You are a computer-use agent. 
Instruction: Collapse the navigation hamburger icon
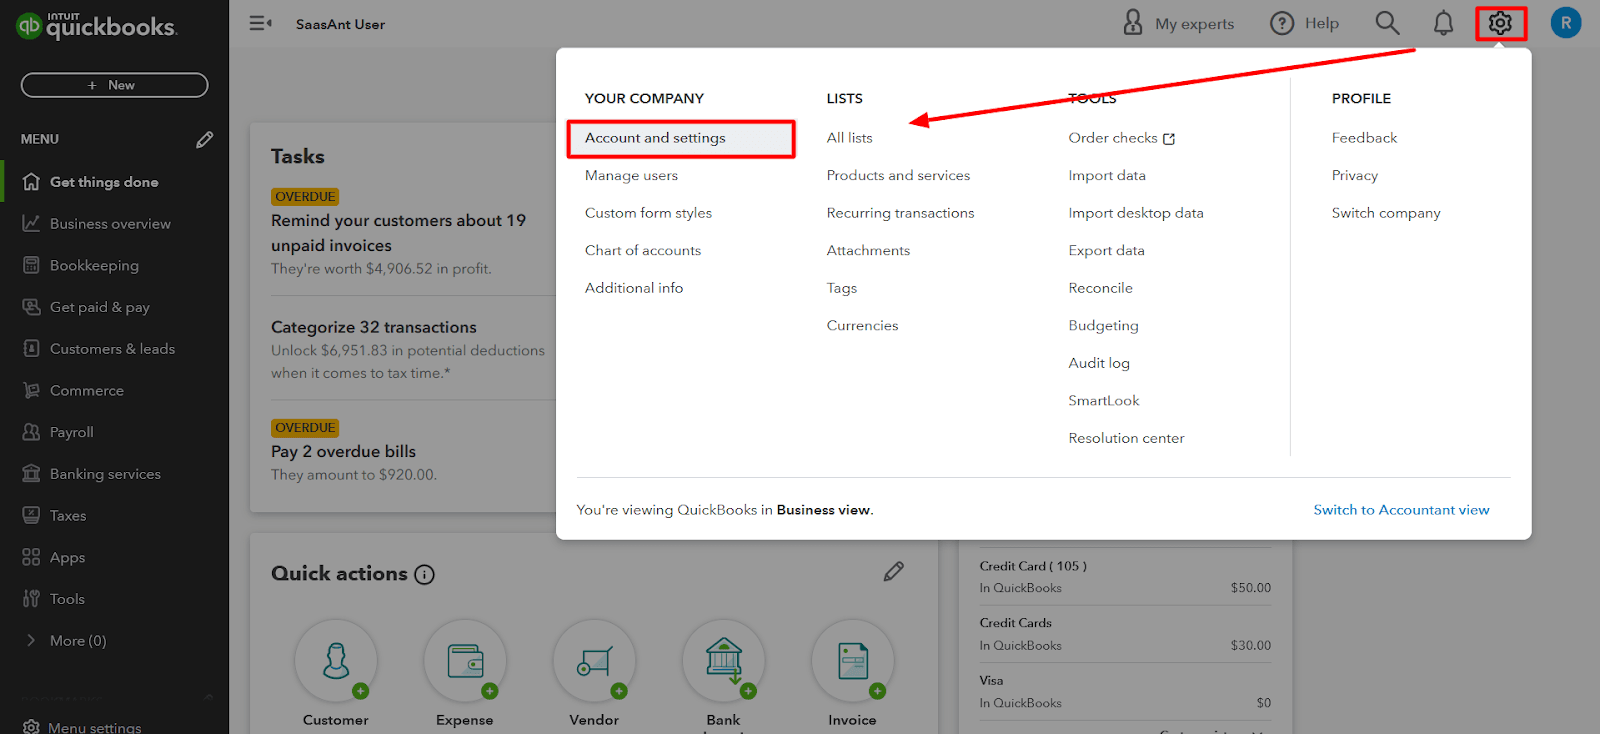tap(260, 23)
